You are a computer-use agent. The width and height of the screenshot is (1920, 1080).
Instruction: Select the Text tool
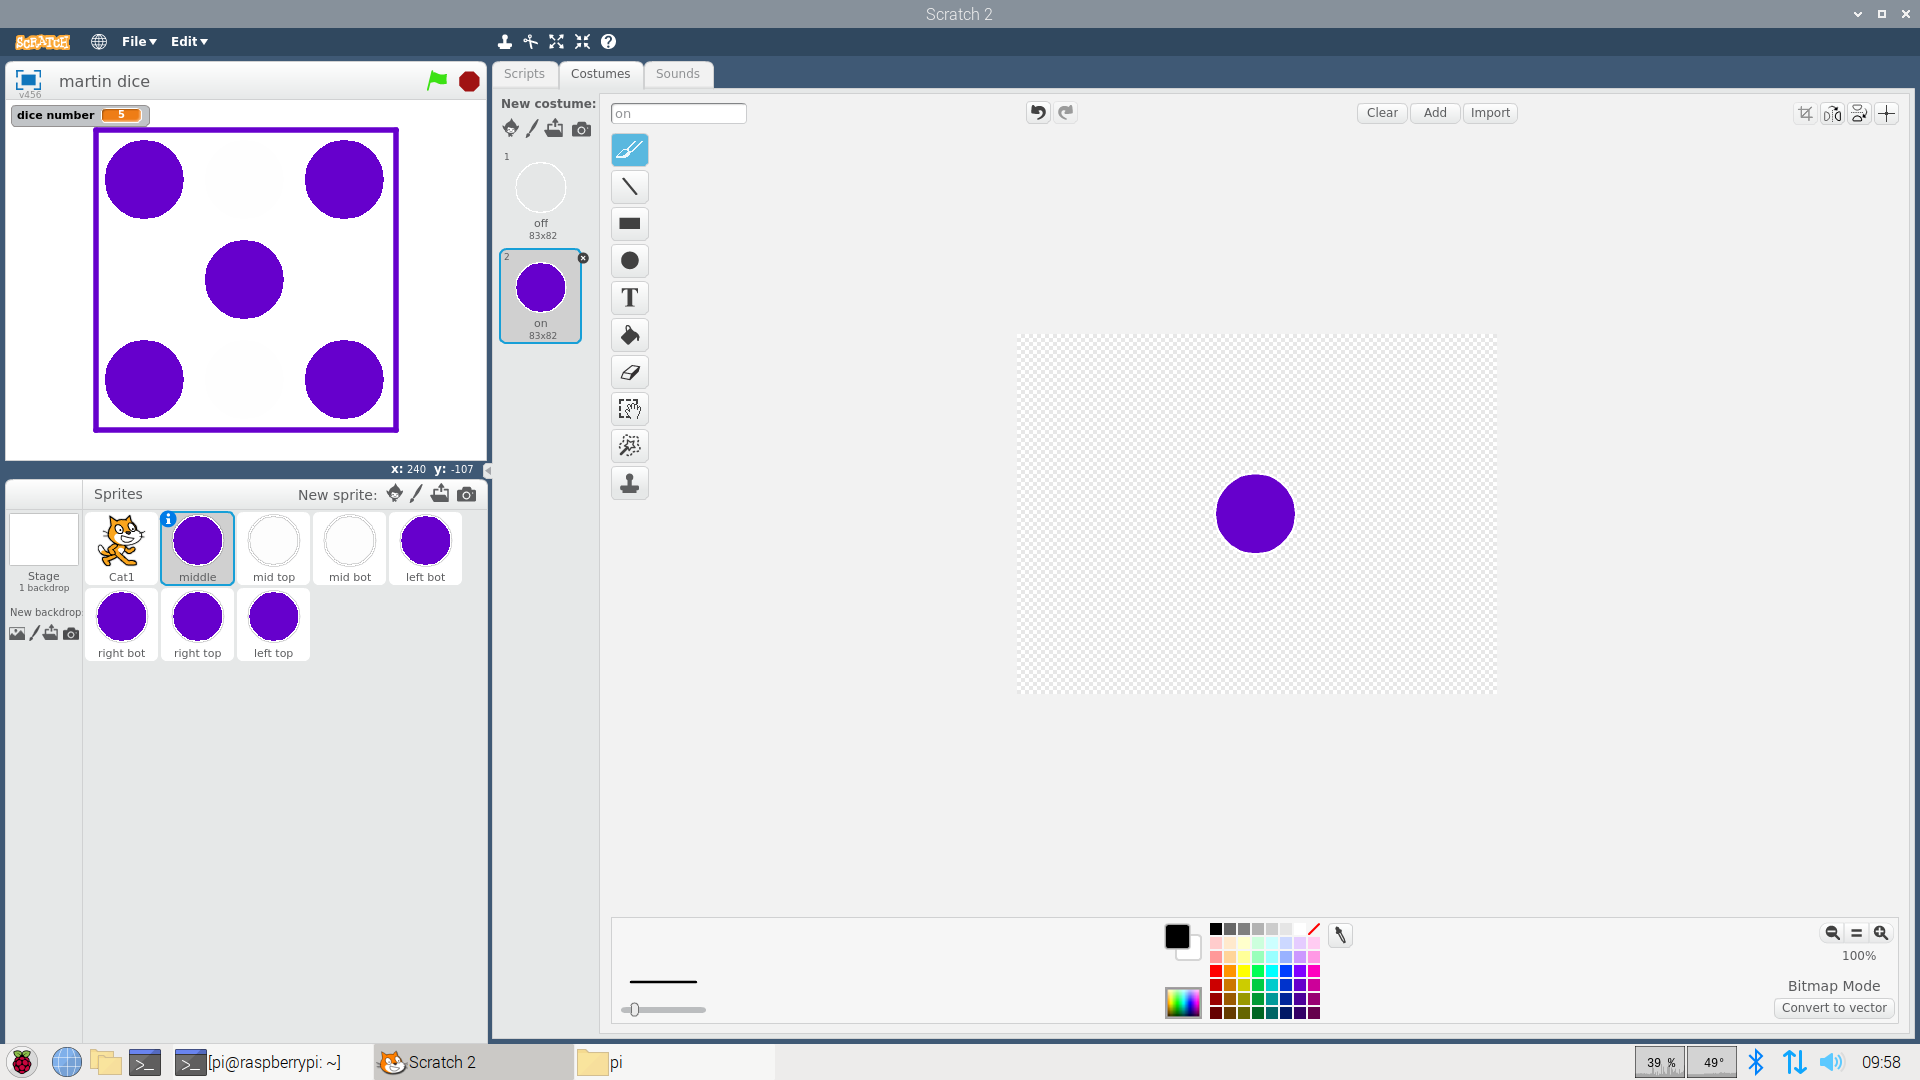click(630, 298)
